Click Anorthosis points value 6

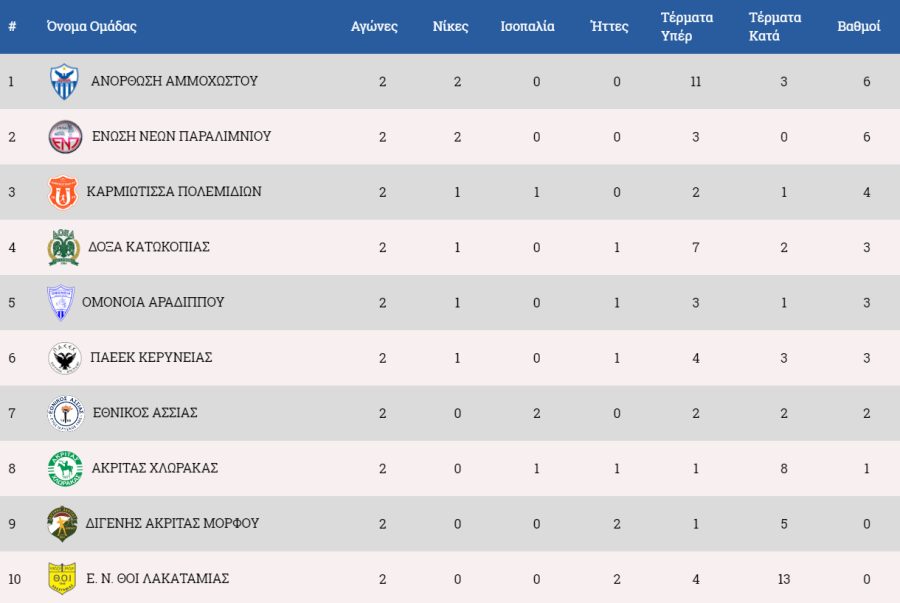[x=867, y=81]
